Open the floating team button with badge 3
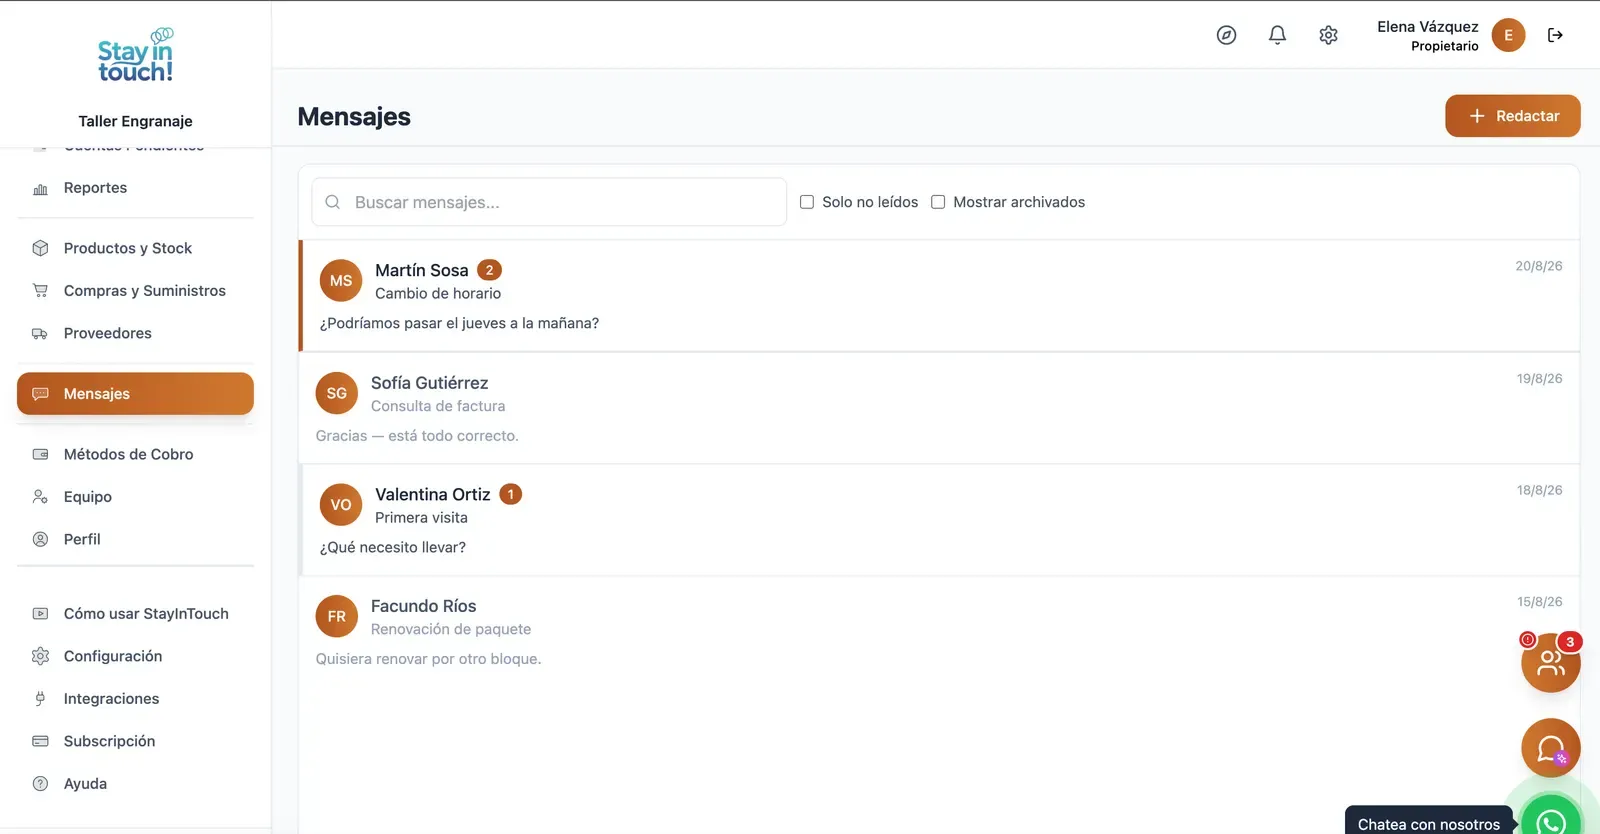 [1551, 662]
